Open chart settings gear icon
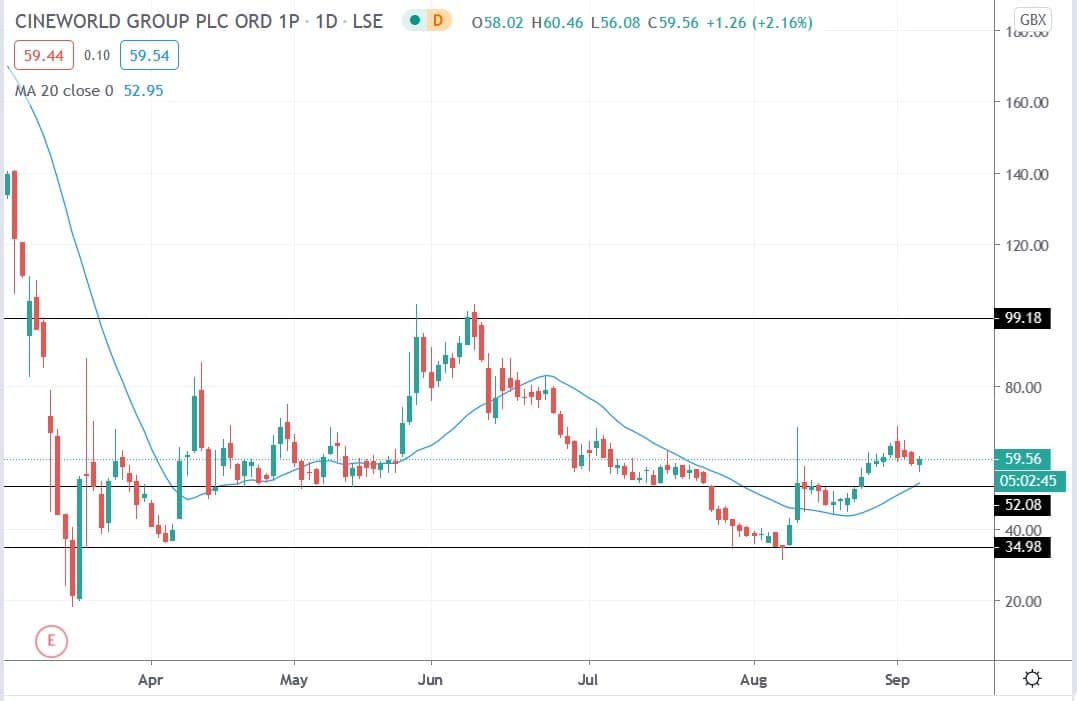Viewport: 1077px width, 701px height. tap(1032, 679)
